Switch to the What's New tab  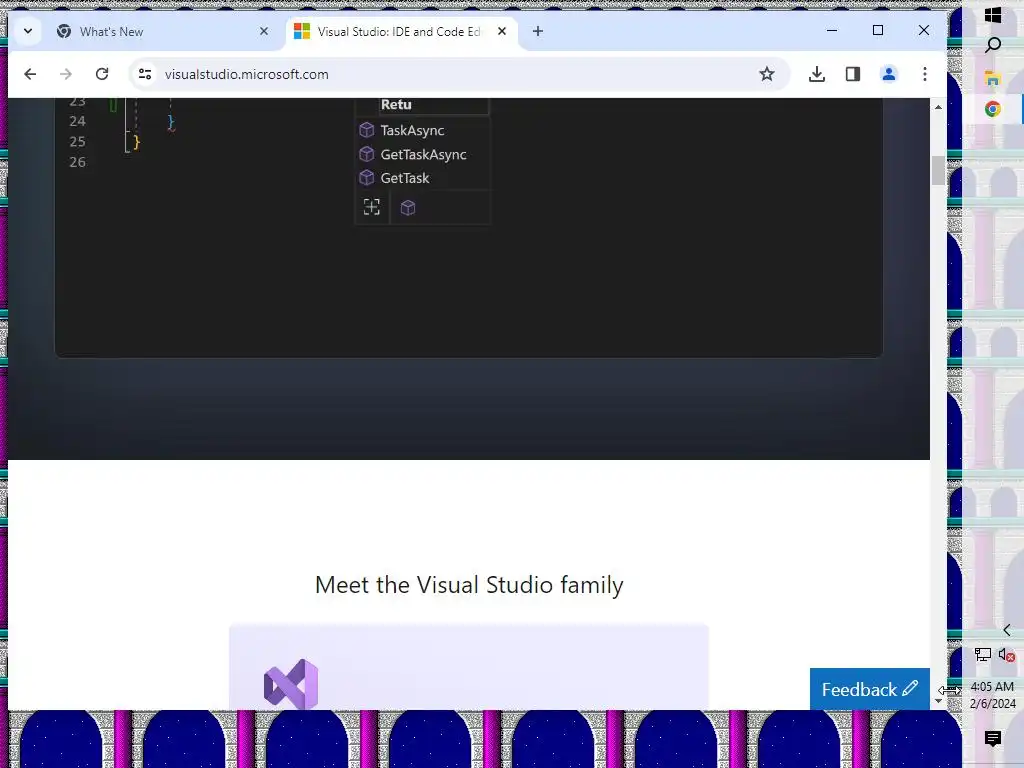pyautogui.click(x=163, y=31)
